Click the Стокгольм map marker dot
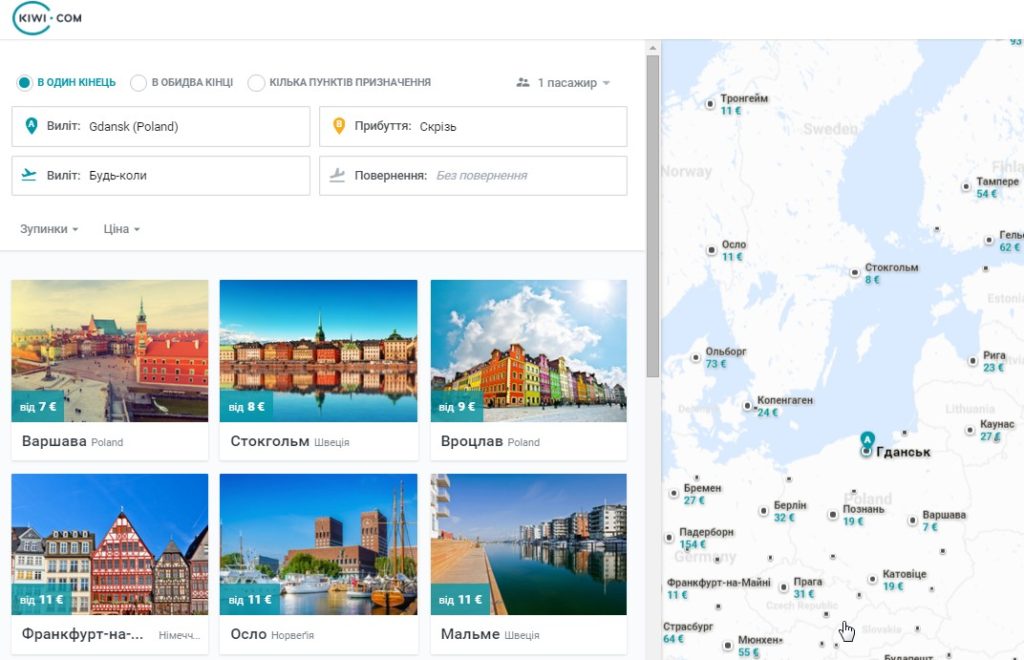 pos(855,273)
